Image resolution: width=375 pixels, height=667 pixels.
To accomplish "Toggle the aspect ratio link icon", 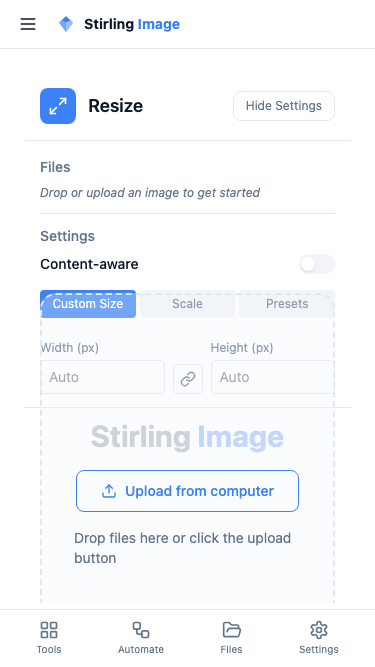I will point(188,379).
